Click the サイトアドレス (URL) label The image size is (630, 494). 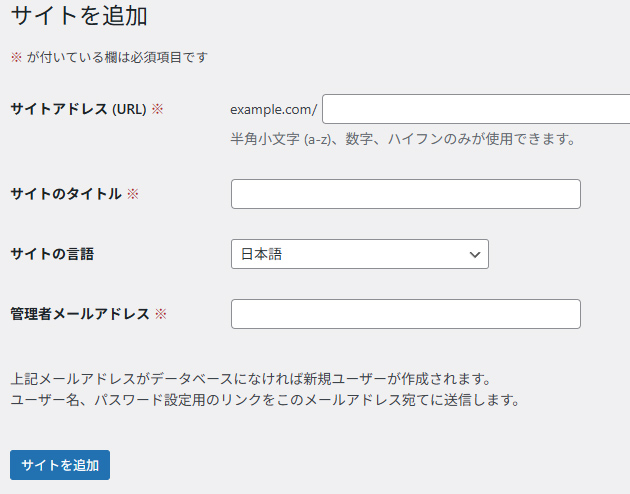point(78,109)
